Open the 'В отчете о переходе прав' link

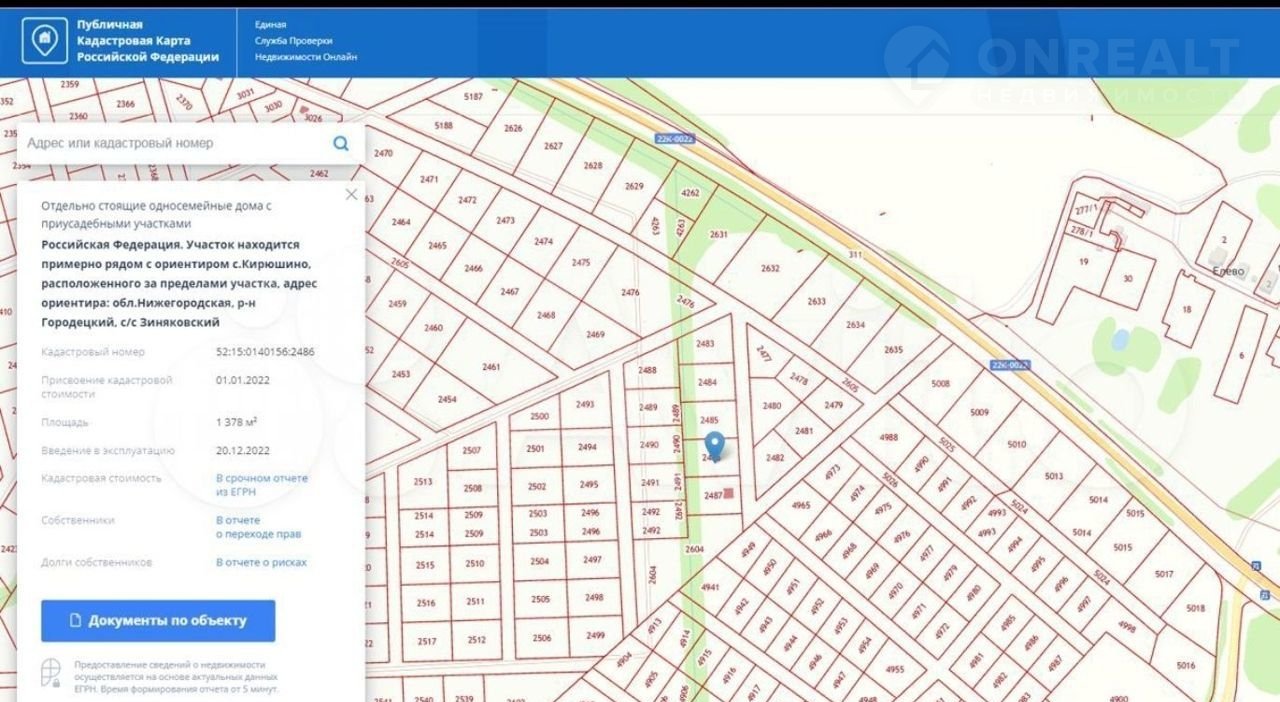(258, 527)
